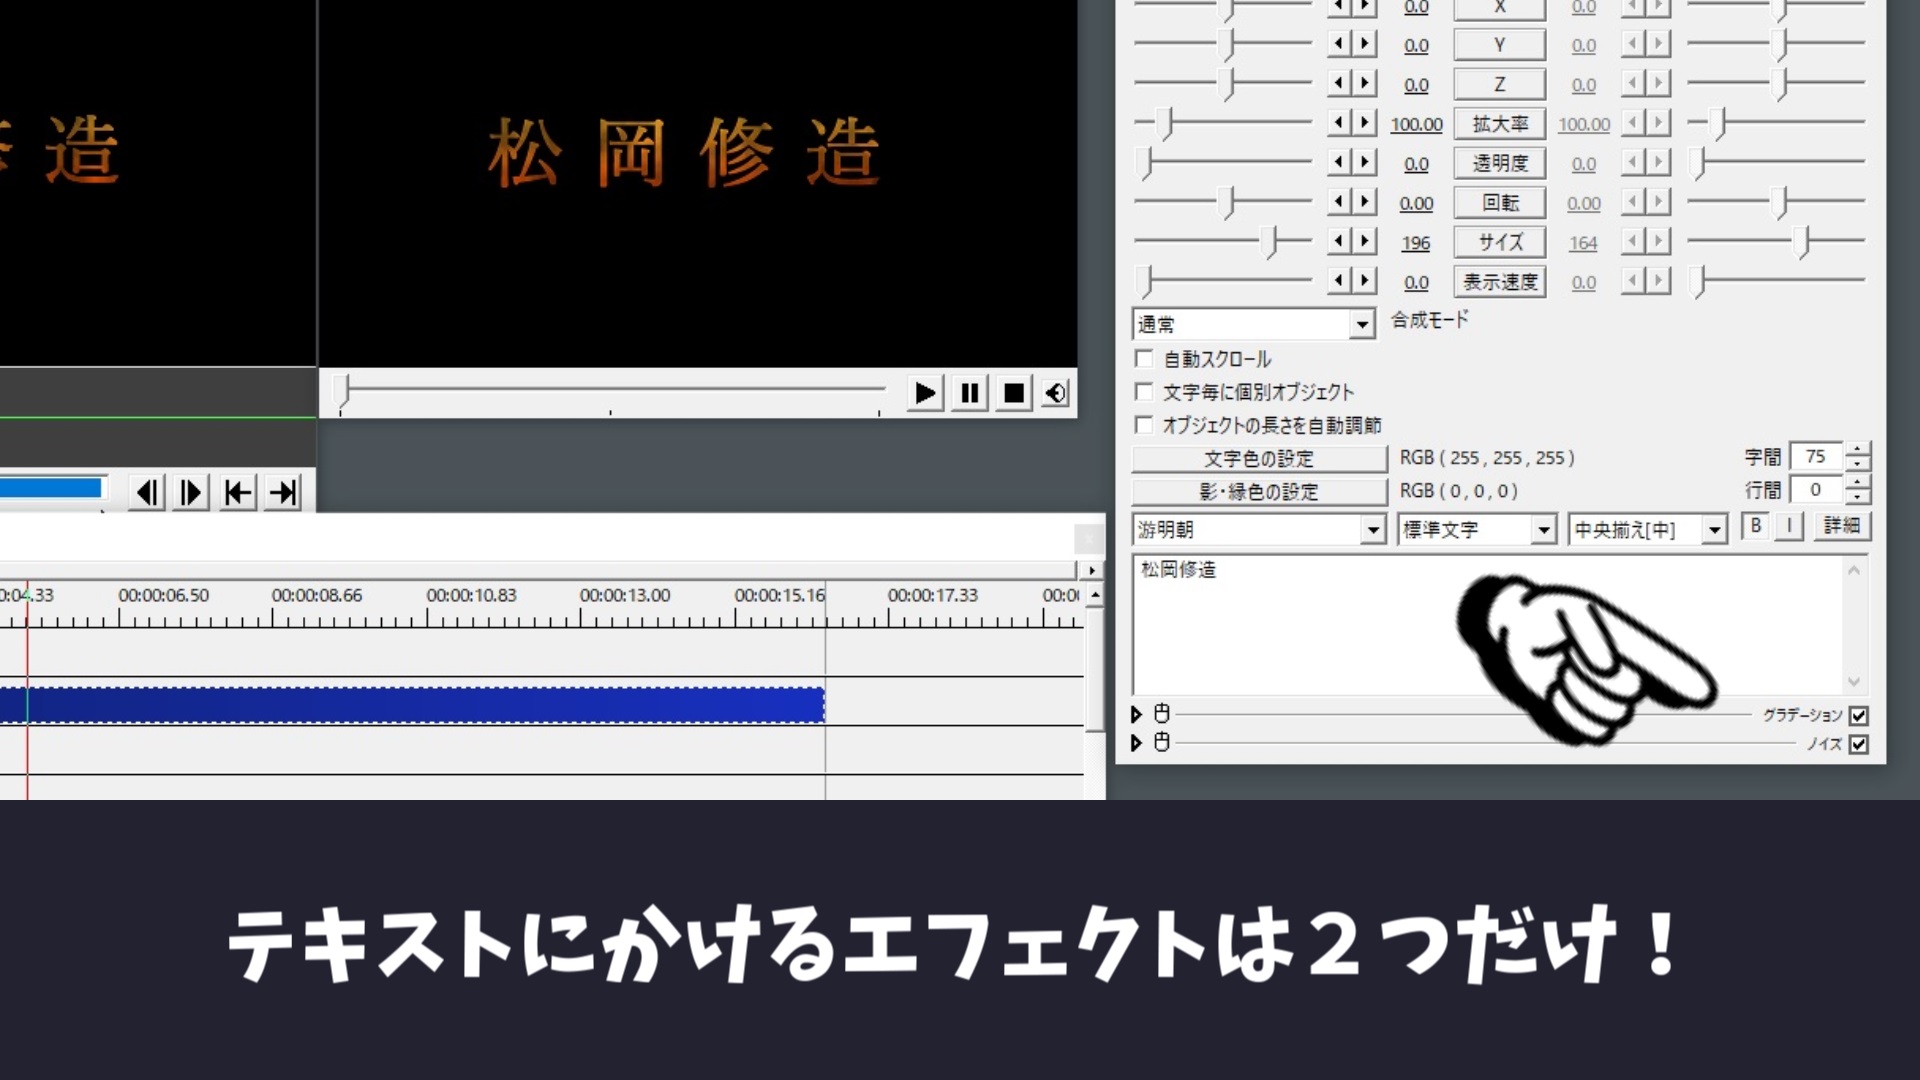Jump to start of timeline button
This screenshot has width=1920, height=1080.
click(238, 492)
